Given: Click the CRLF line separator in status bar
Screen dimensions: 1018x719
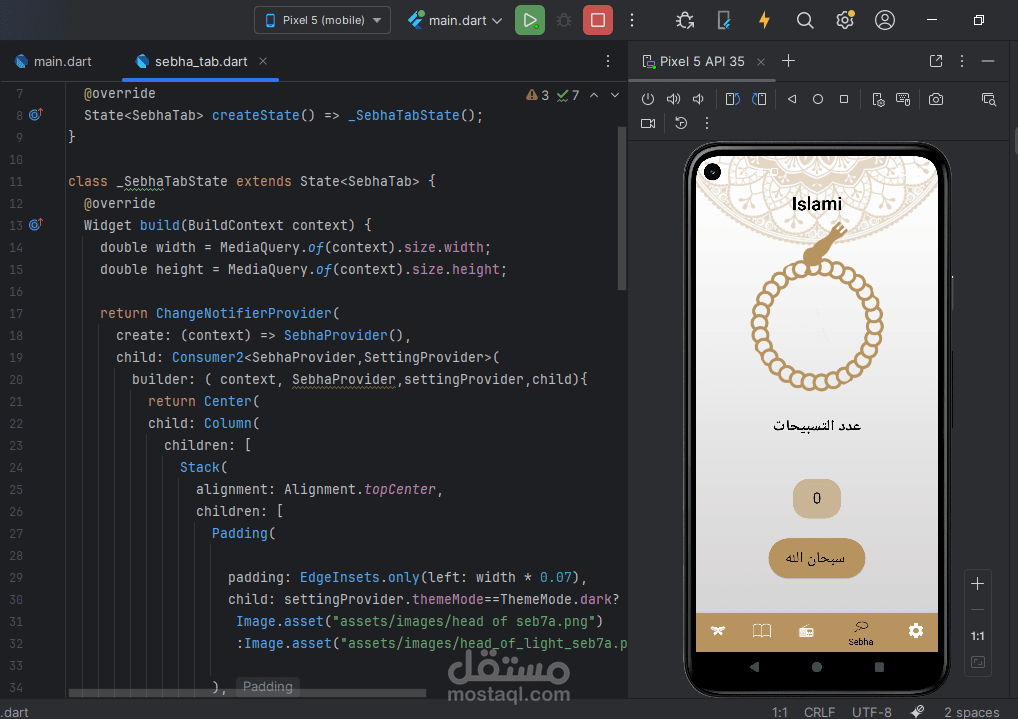Looking at the screenshot, I should [819, 712].
